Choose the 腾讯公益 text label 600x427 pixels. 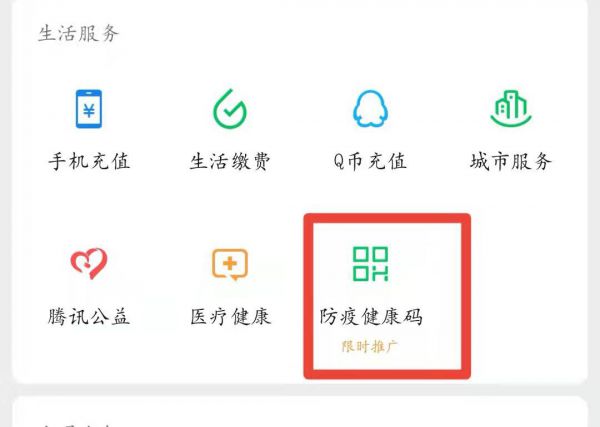(89, 316)
